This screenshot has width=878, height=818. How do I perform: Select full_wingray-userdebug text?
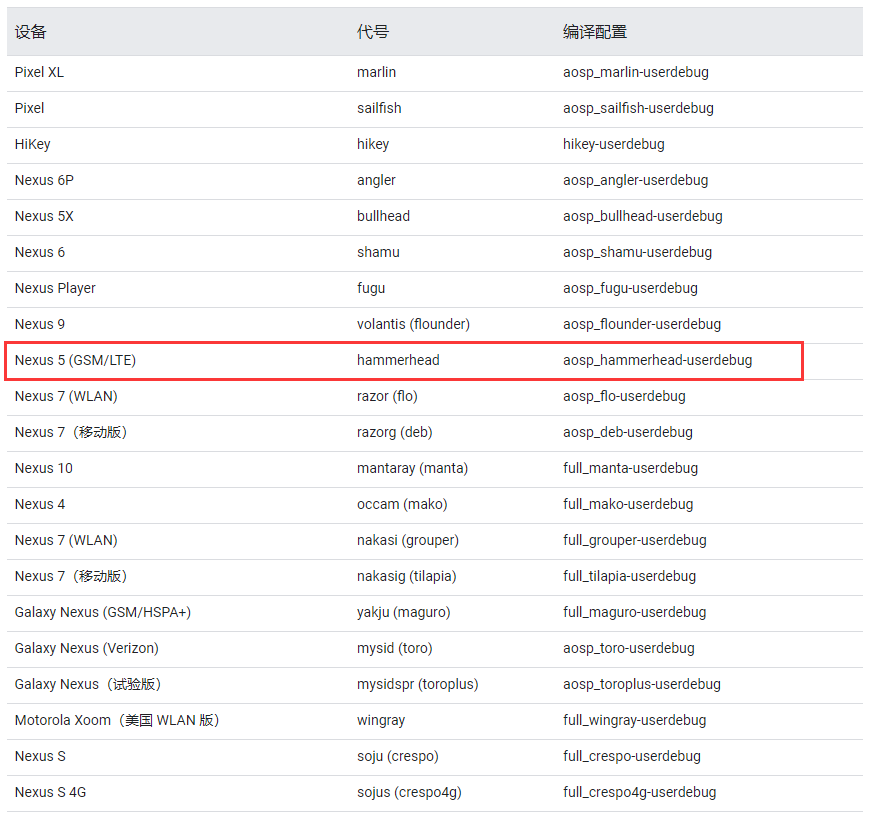click(634, 720)
